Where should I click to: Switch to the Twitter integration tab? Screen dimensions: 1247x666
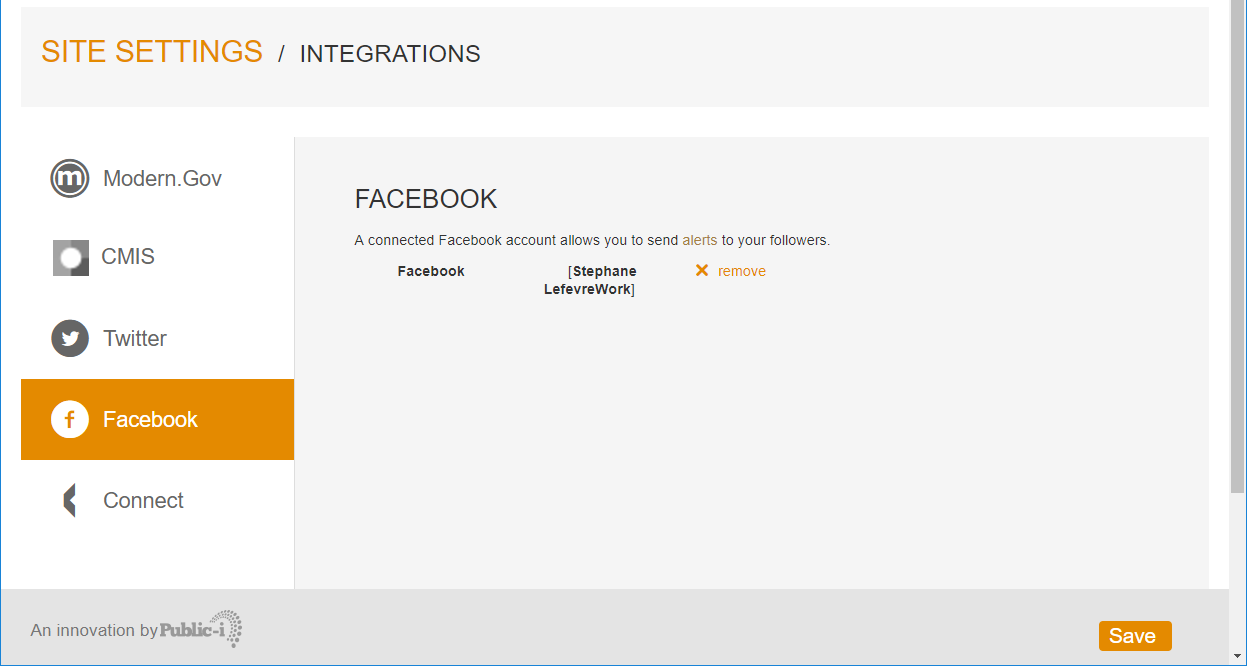point(134,338)
